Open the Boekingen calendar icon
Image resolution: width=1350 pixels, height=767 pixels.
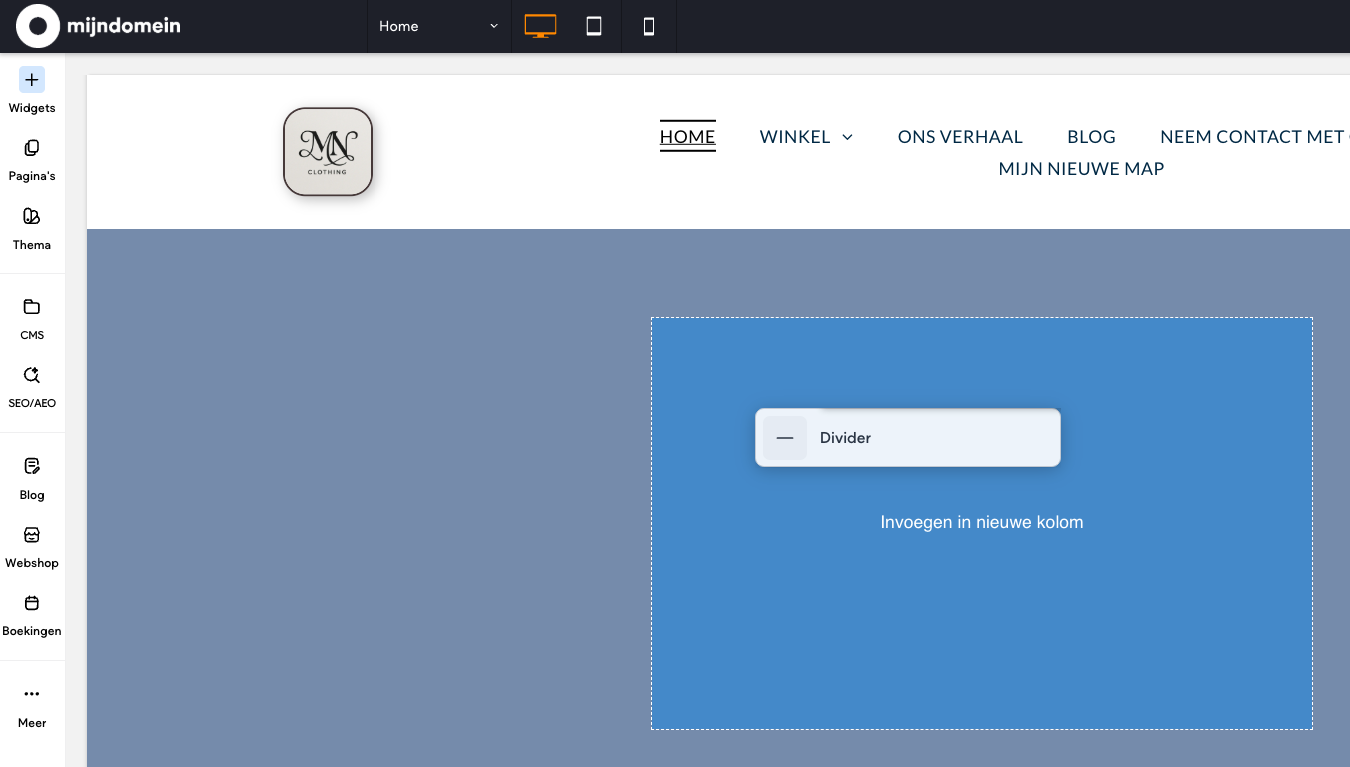pyautogui.click(x=32, y=603)
